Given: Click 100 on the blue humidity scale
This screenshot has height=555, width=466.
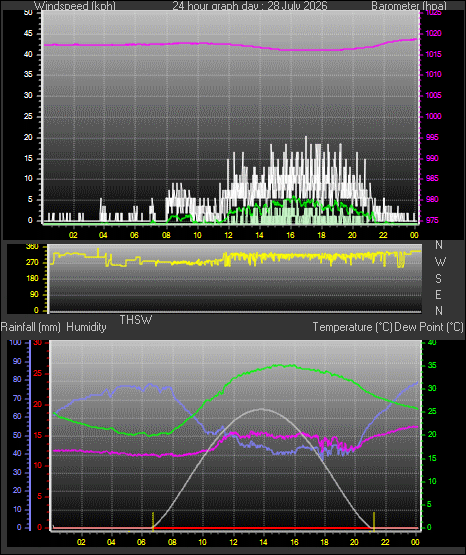Looking at the screenshot, I should [x=15, y=343].
